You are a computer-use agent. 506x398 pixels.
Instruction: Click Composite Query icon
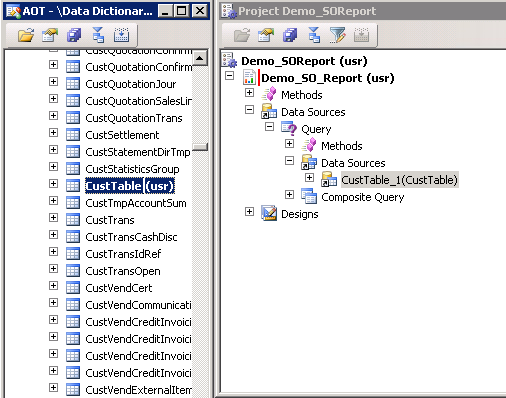pos(309,196)
